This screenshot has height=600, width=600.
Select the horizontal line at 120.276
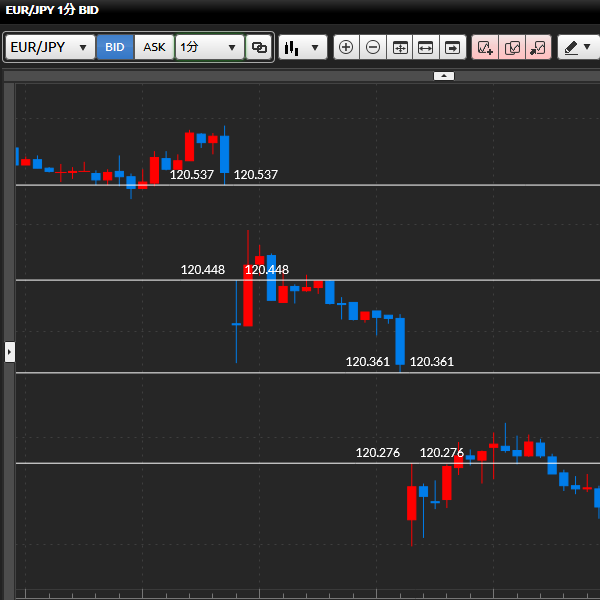(308, 463)
